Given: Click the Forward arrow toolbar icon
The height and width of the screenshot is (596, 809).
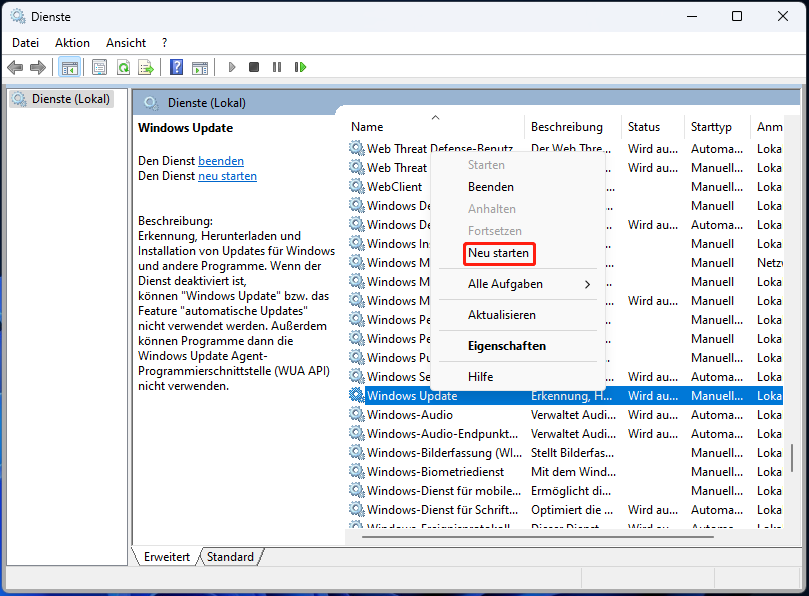Looking at the screenshot, I should coord(38,67).
